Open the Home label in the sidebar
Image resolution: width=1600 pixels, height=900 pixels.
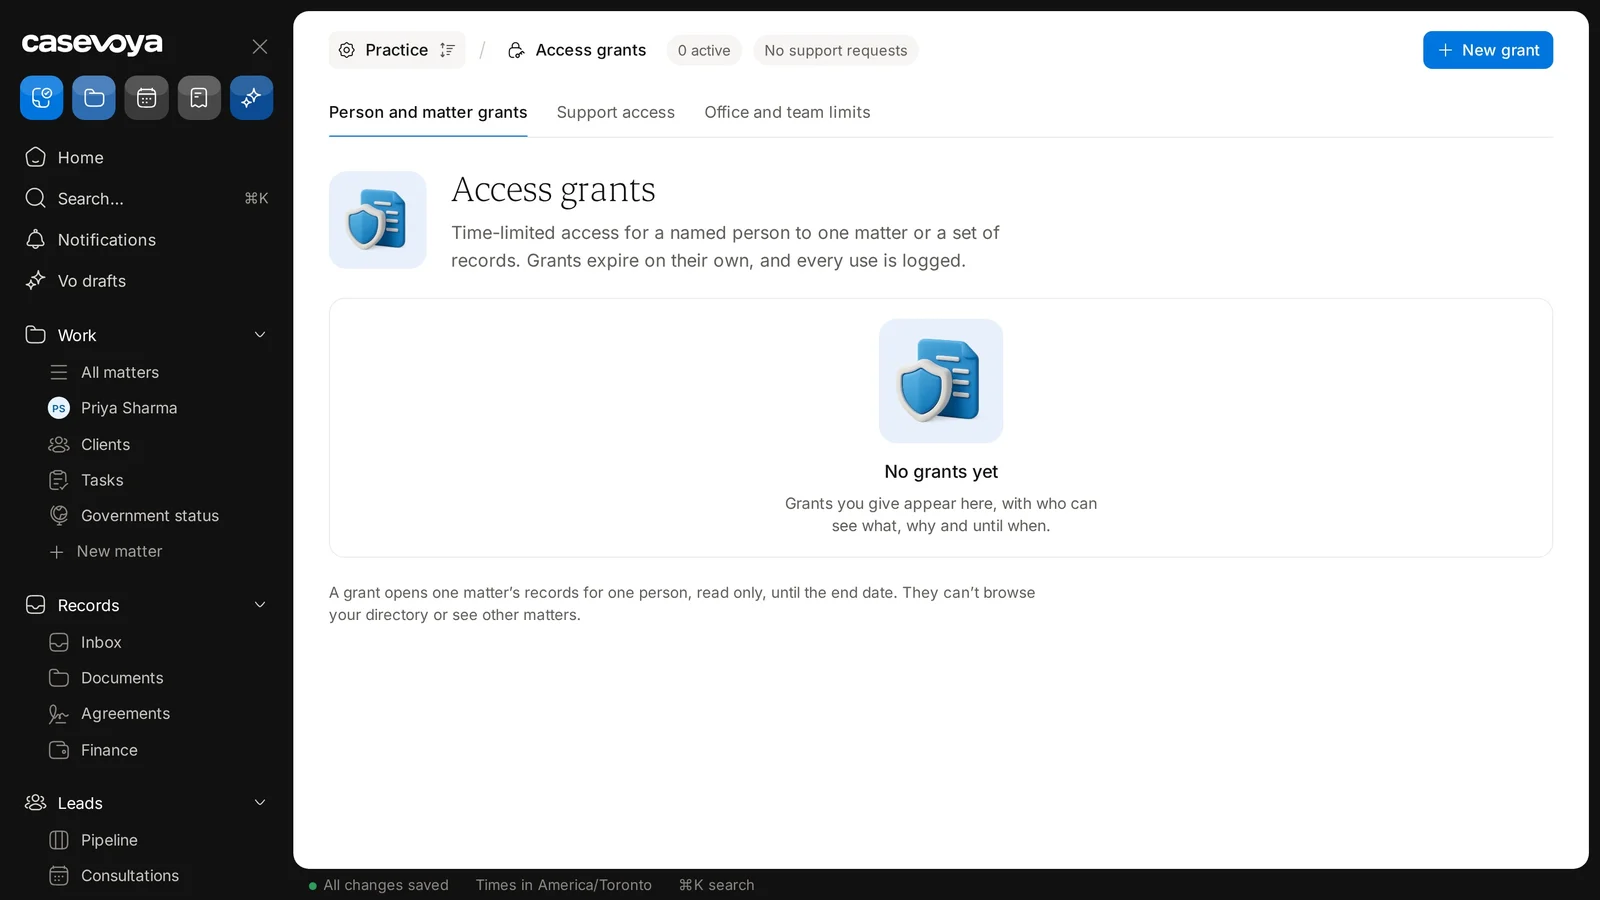click(81, 157)
